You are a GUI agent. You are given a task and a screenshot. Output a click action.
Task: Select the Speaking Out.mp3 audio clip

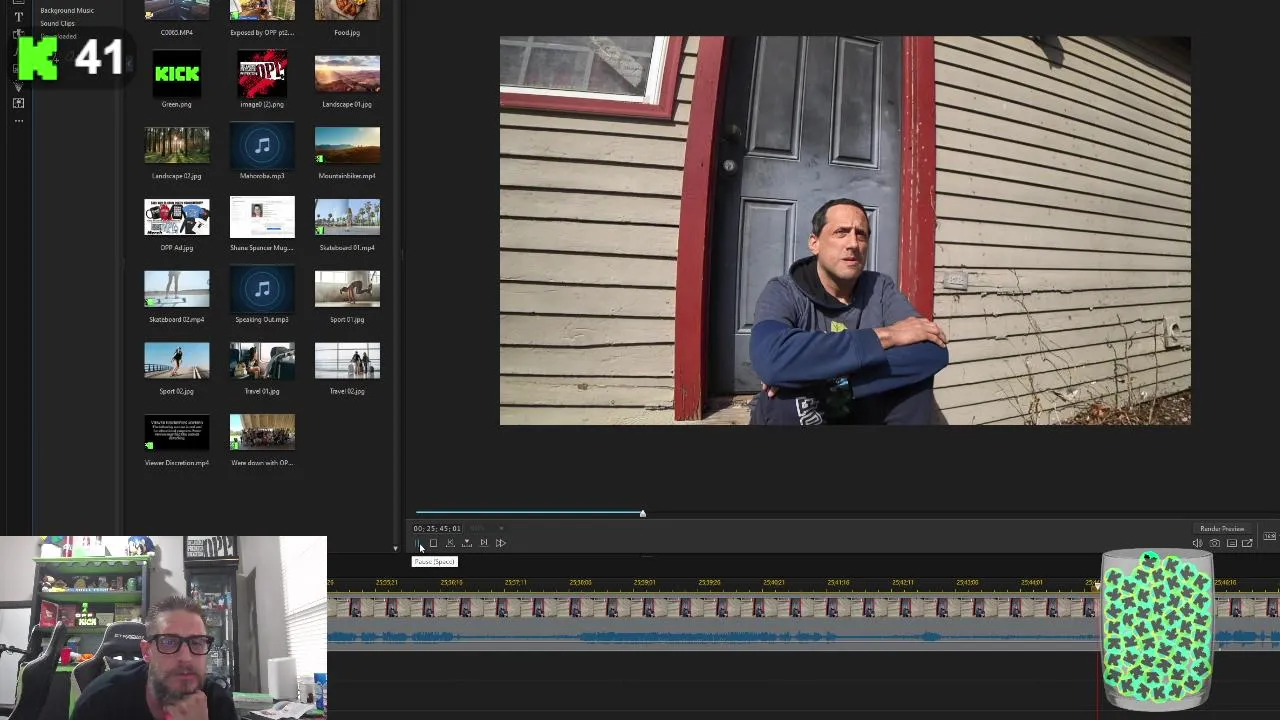tap(262, 290)
